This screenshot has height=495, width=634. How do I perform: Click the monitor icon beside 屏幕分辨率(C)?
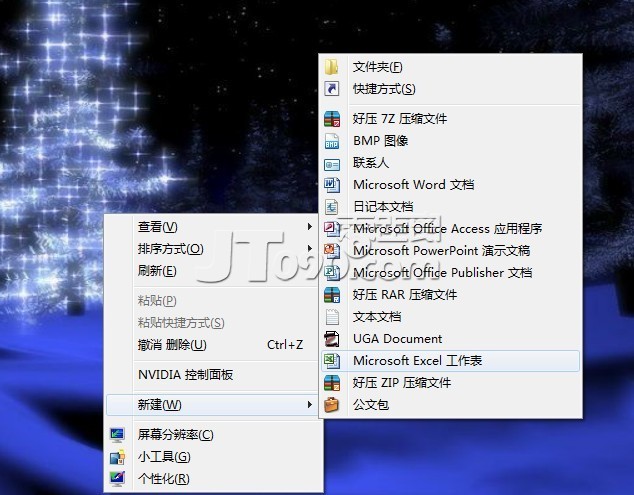(117, 435)
